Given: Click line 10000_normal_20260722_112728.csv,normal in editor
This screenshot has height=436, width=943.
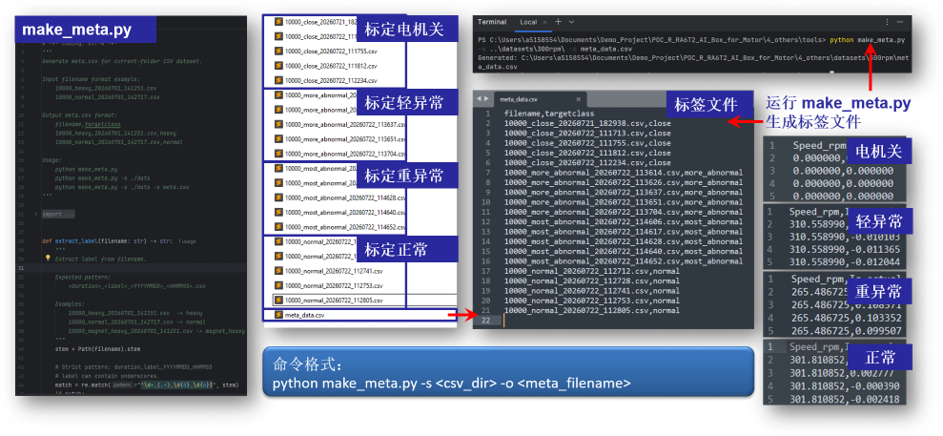Looking at the screenshot, I should (592, 281).
